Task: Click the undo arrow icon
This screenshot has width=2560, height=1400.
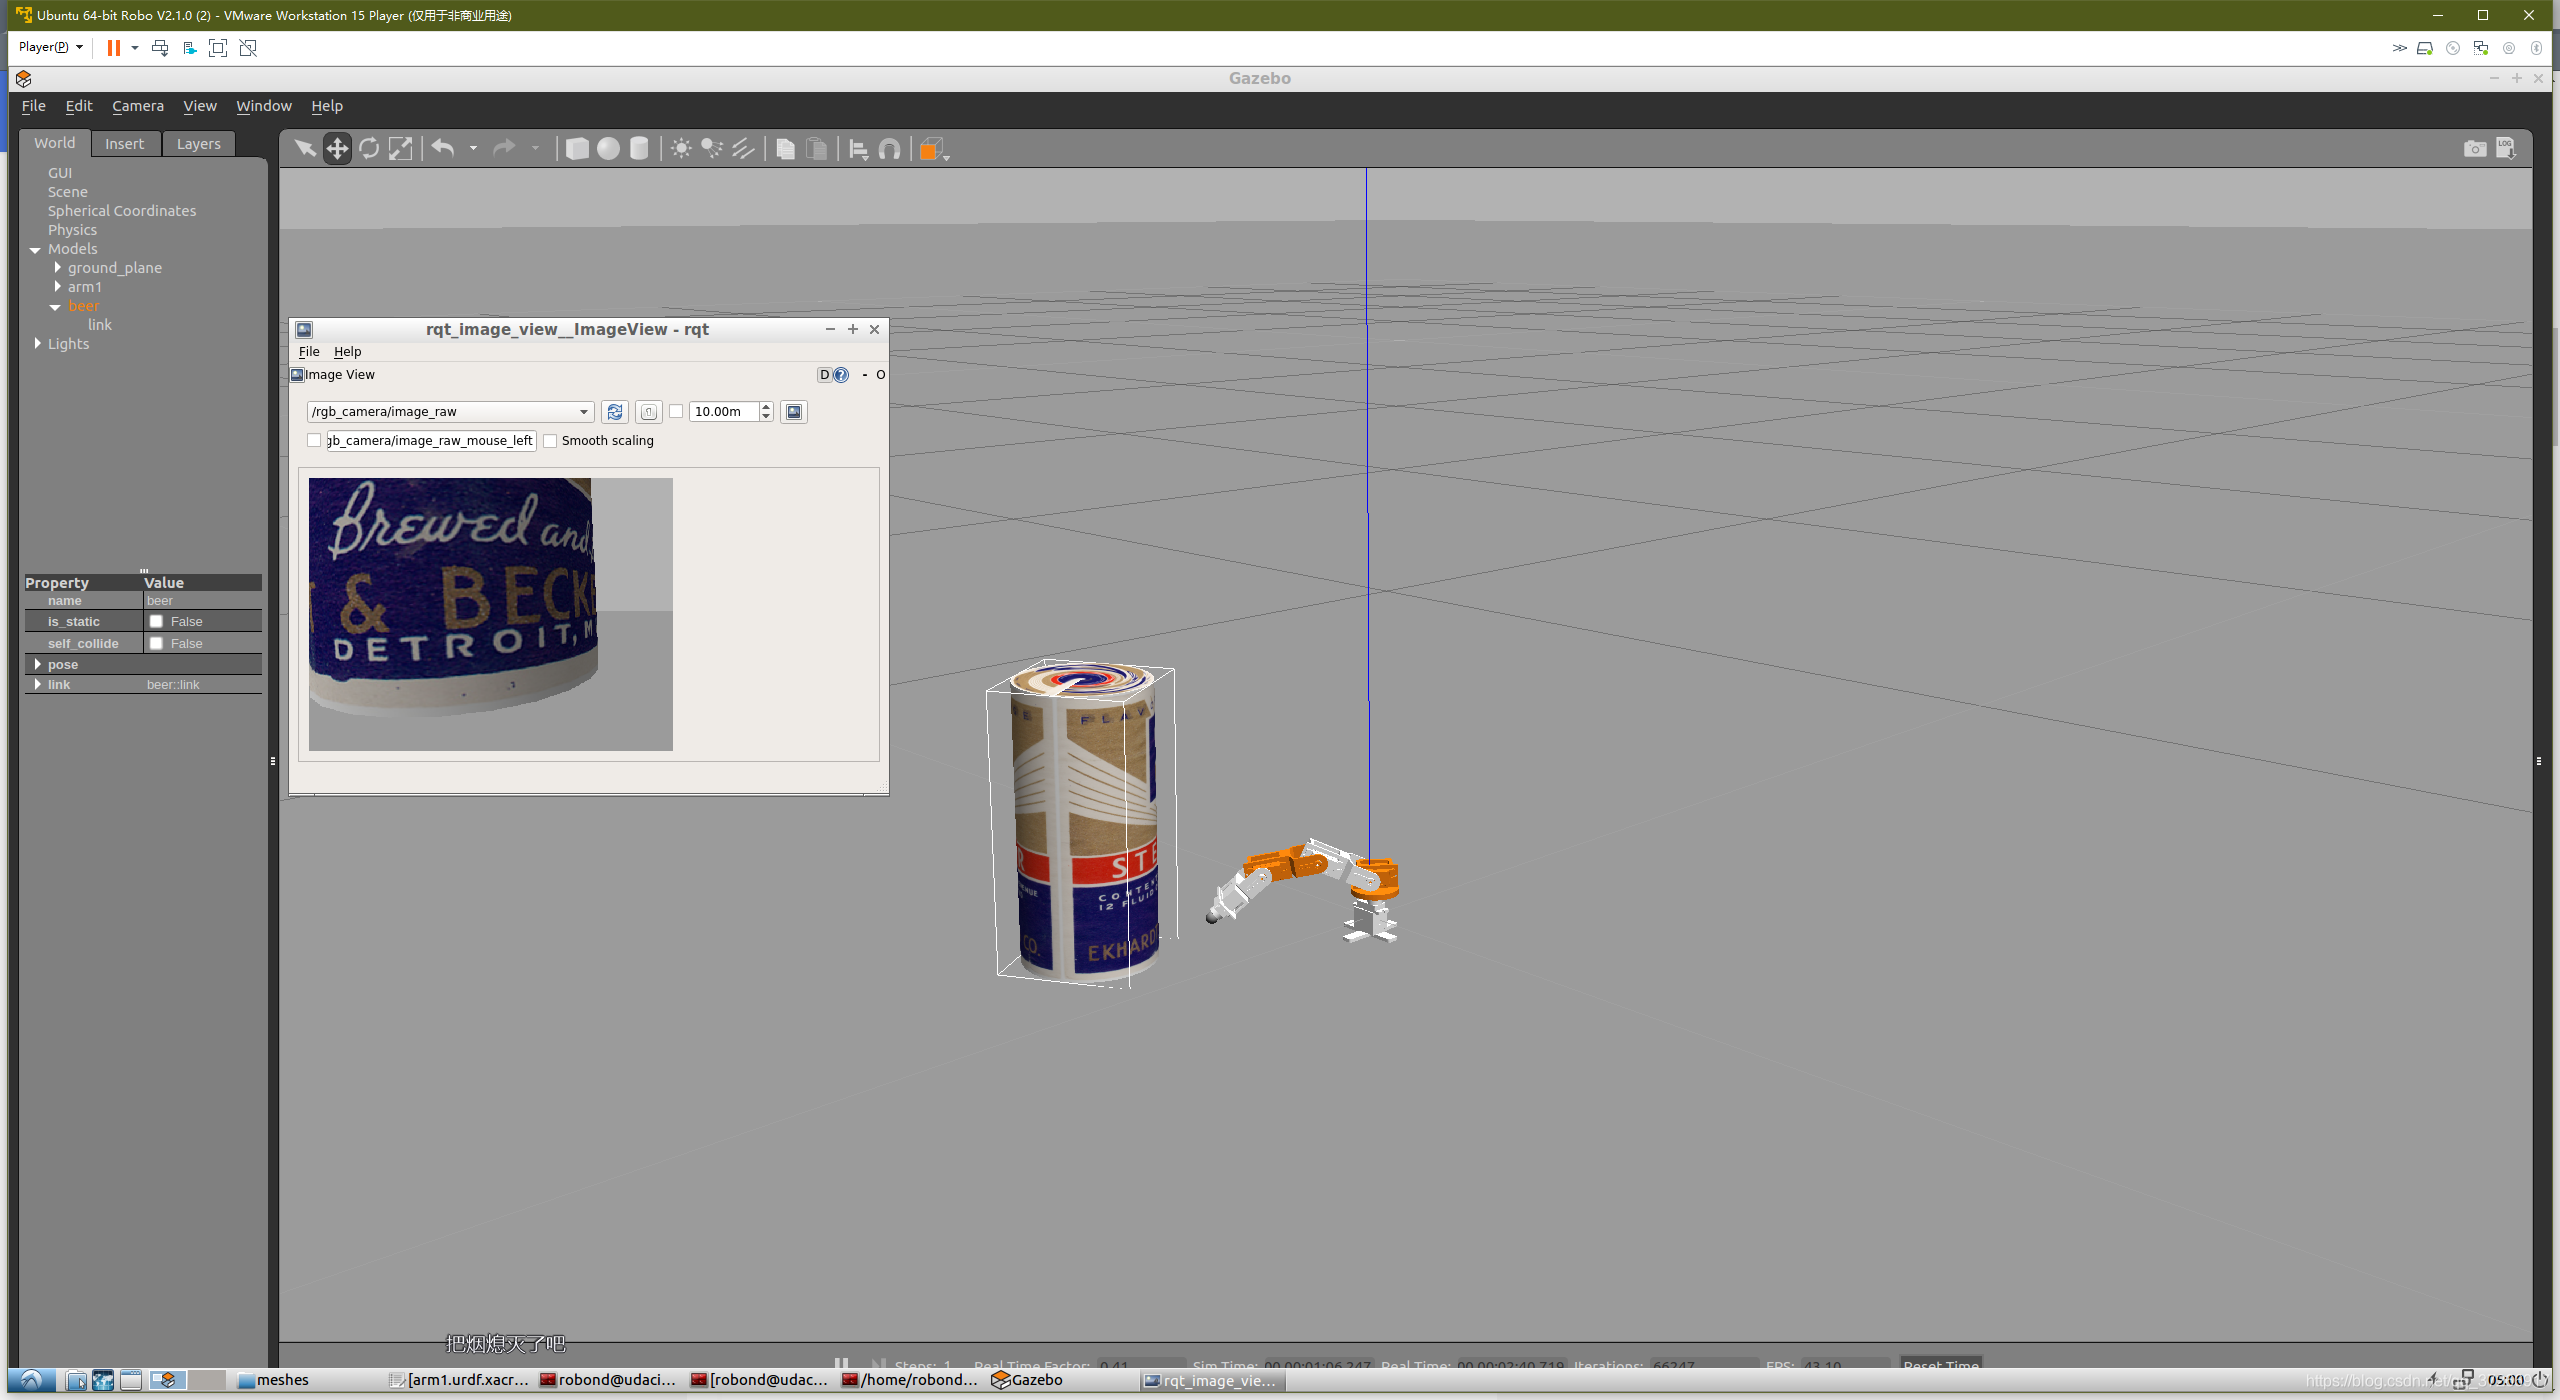Action: point(443,149)
